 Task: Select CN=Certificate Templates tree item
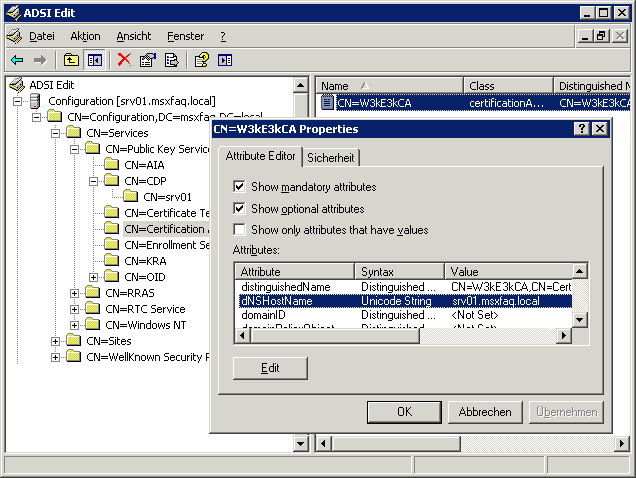click(167, 213)
